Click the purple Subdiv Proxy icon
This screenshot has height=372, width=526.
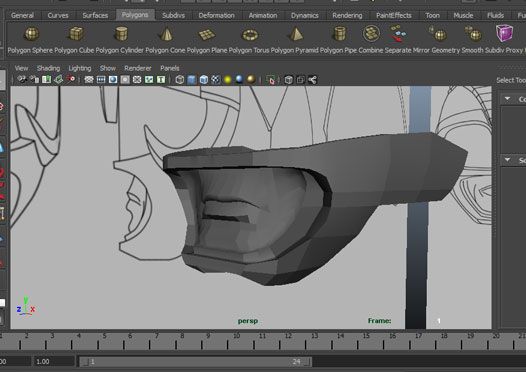504,33
